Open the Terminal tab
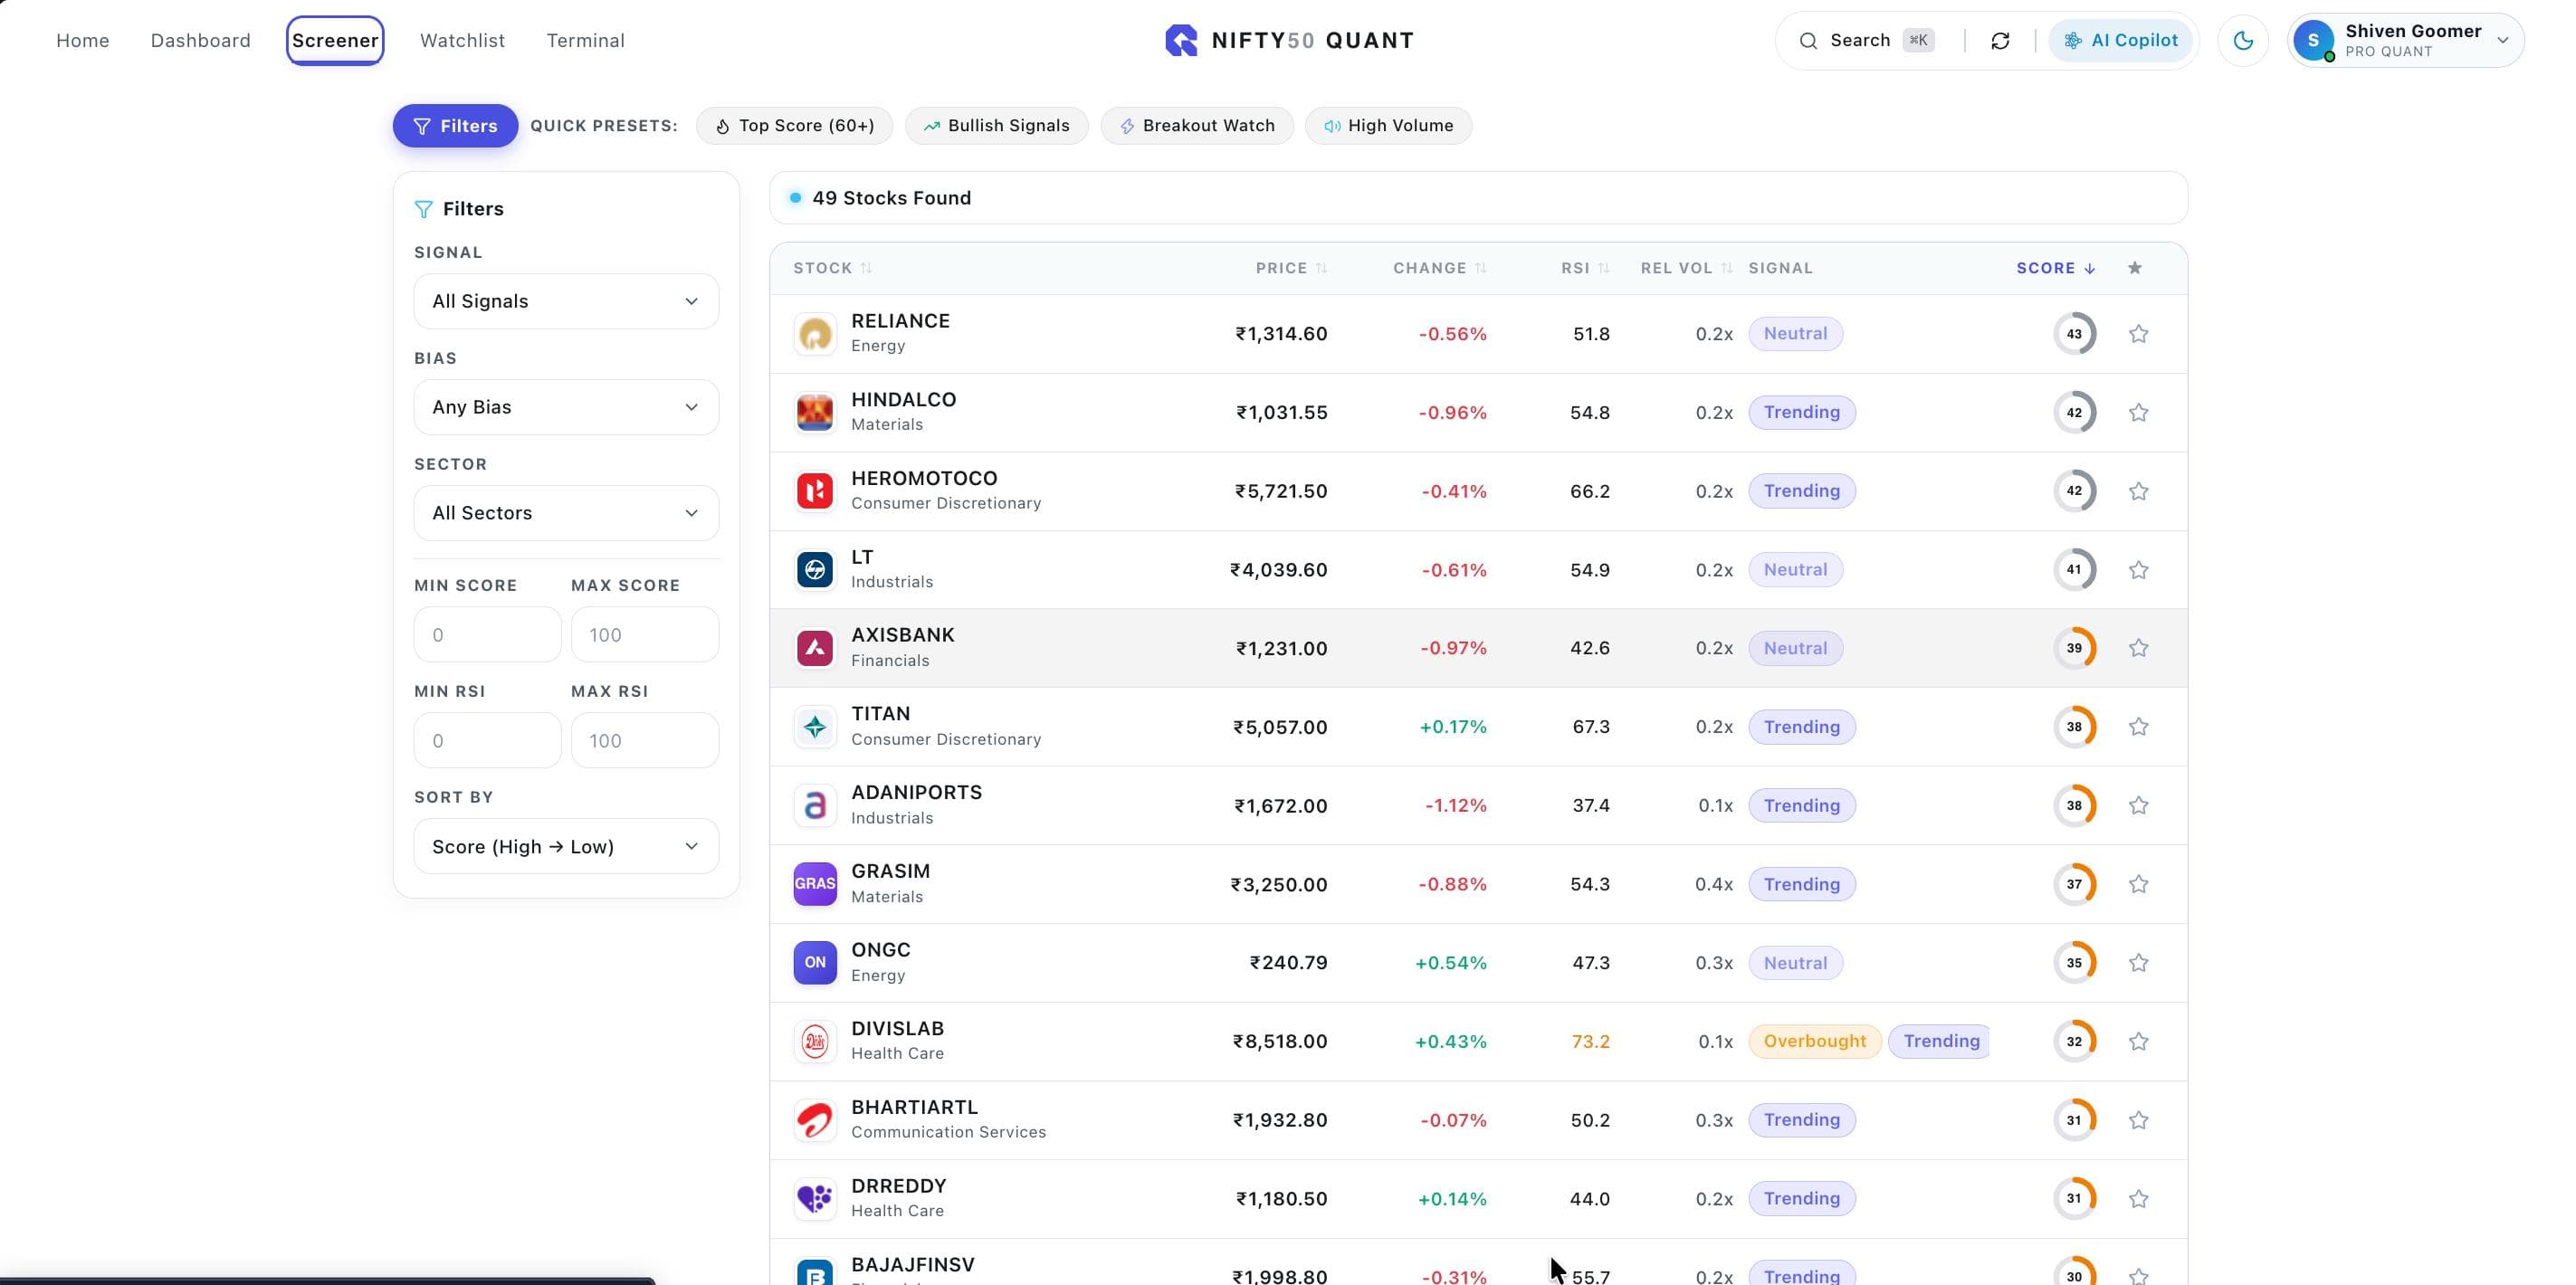The image size is (2576, 1285). click(x=585, y=41)
